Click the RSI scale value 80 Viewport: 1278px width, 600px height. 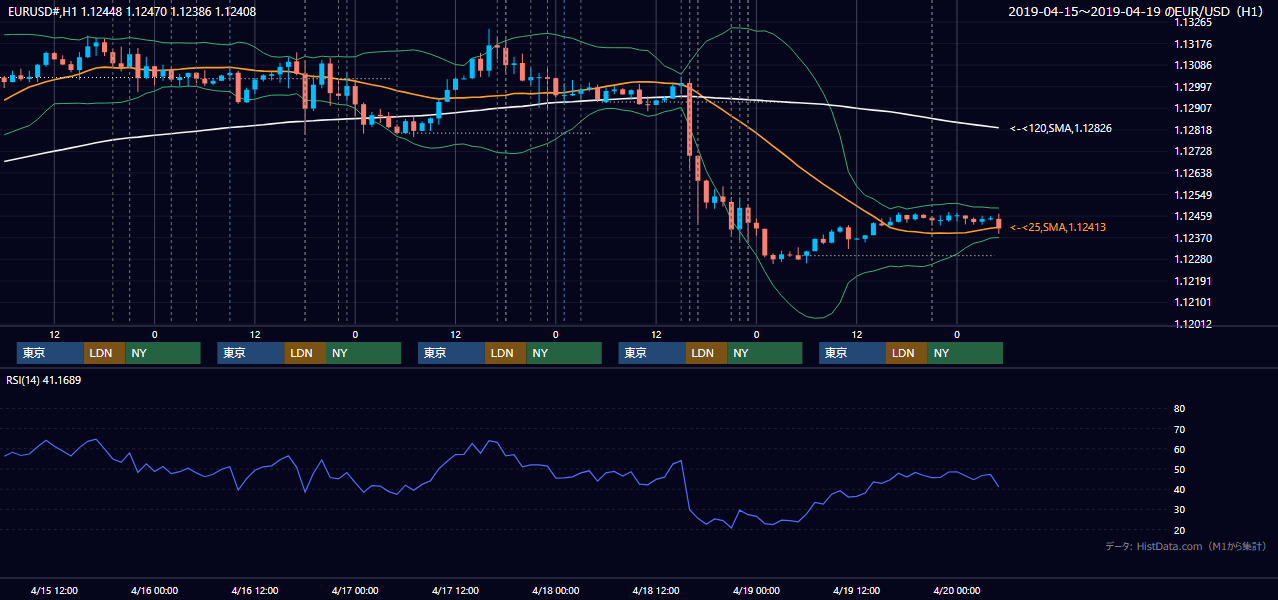tap(1179, 409)
